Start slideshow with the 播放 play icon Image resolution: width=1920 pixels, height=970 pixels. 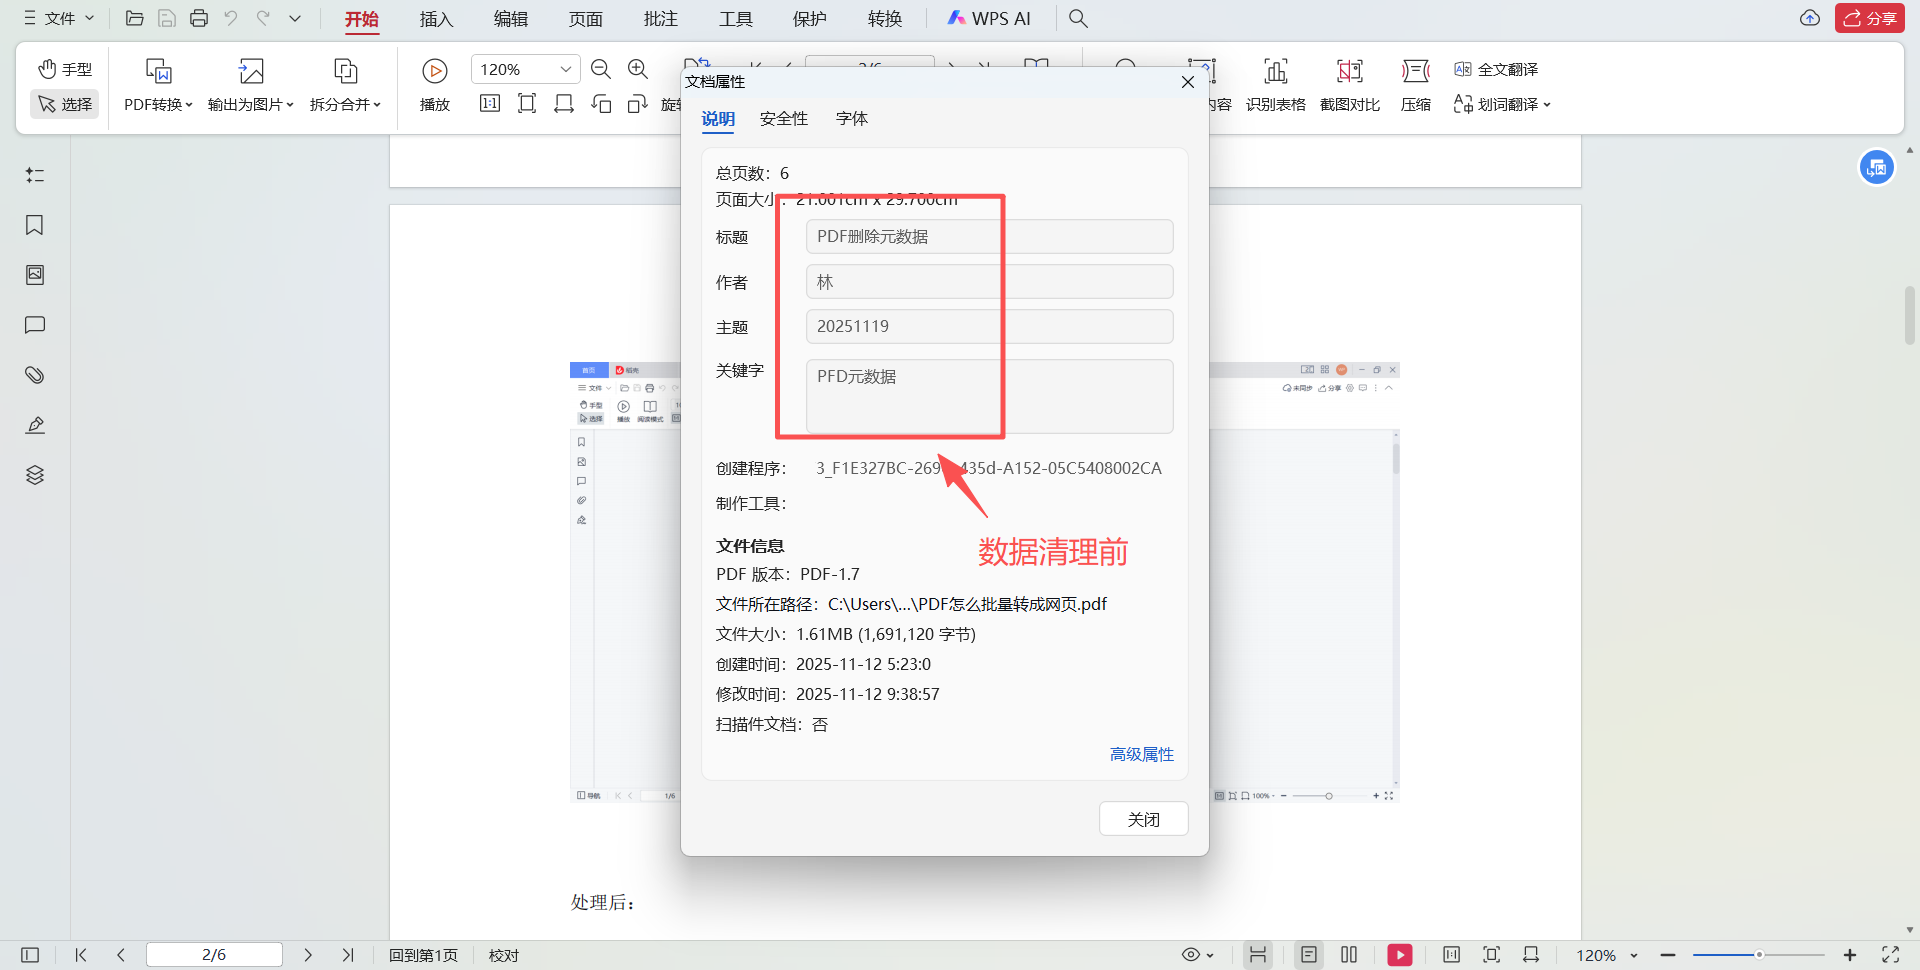(434, 70)
